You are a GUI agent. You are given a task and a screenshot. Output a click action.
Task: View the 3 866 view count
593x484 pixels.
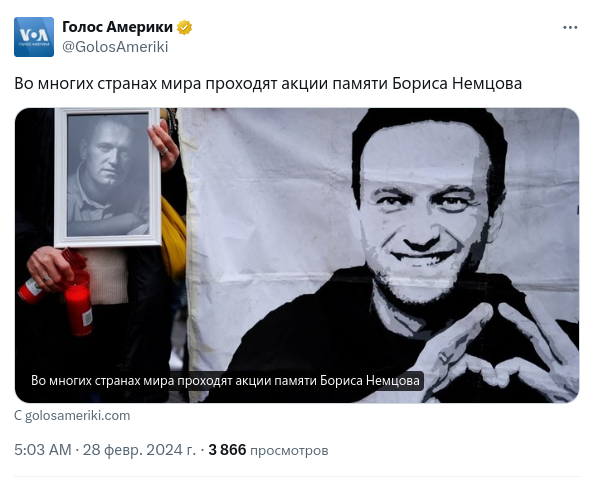point(227,450)
